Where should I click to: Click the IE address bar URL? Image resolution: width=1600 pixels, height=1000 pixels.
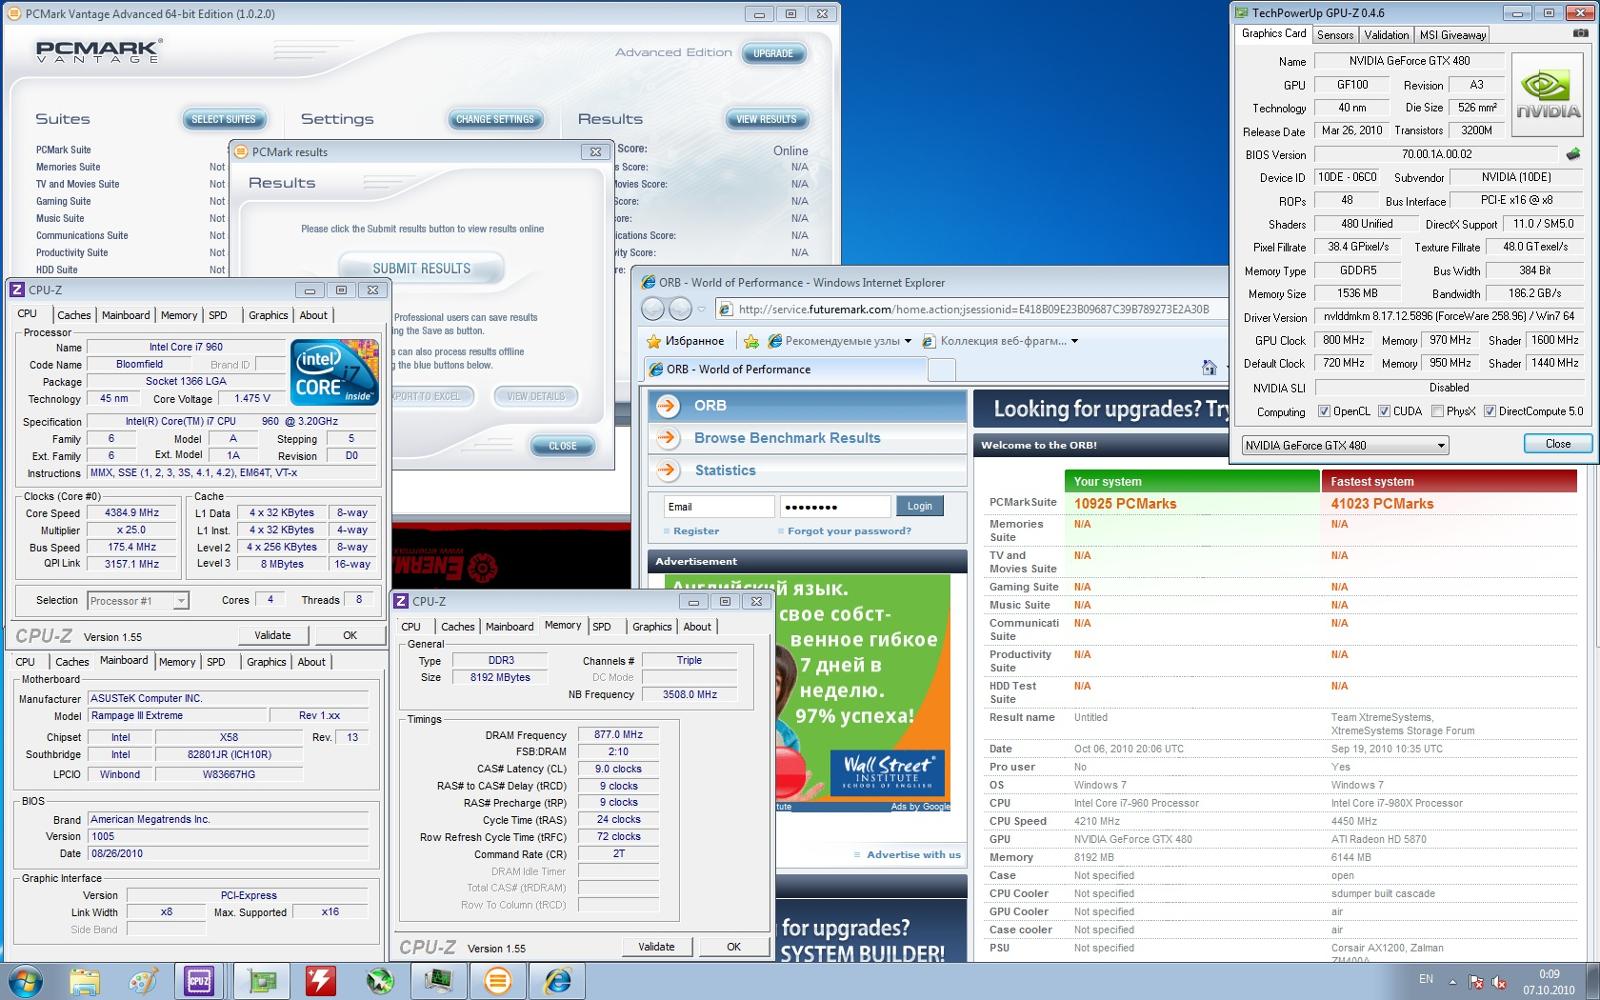point(974,309)
